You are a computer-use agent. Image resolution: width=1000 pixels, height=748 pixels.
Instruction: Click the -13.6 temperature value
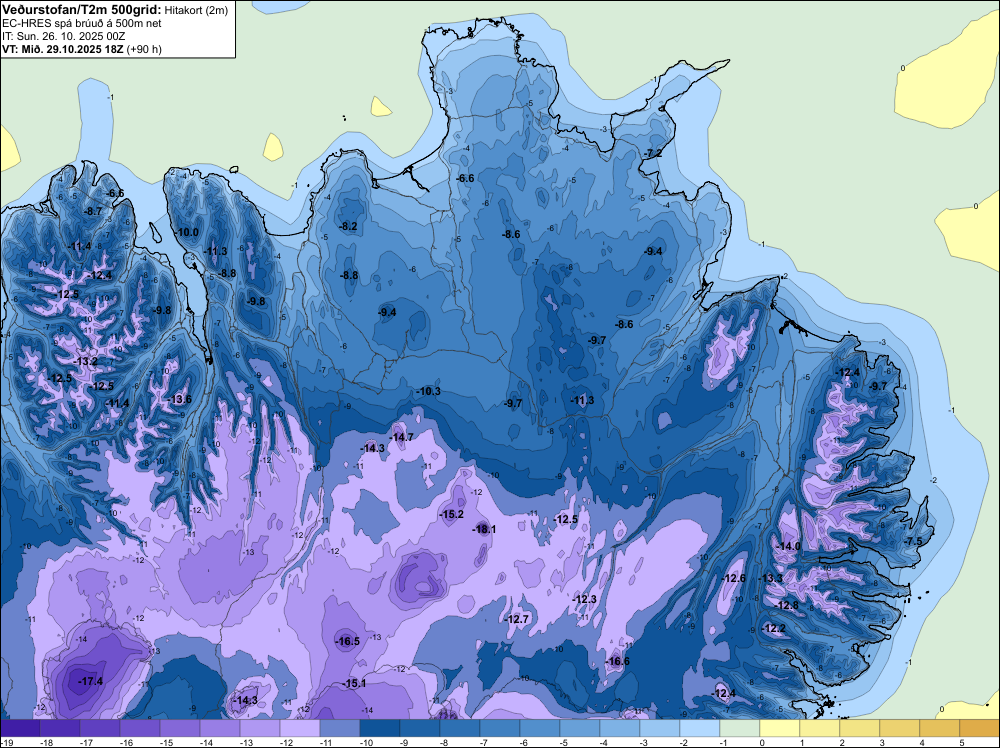[179, 399]
